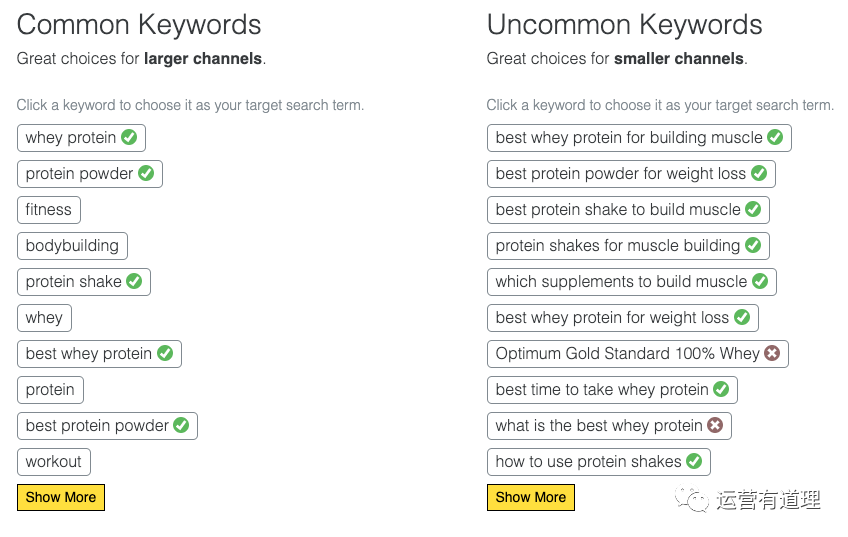848x537 pixels.
Task: Pick the single-word 'whey' keyword tag
Action: [44, 318]
